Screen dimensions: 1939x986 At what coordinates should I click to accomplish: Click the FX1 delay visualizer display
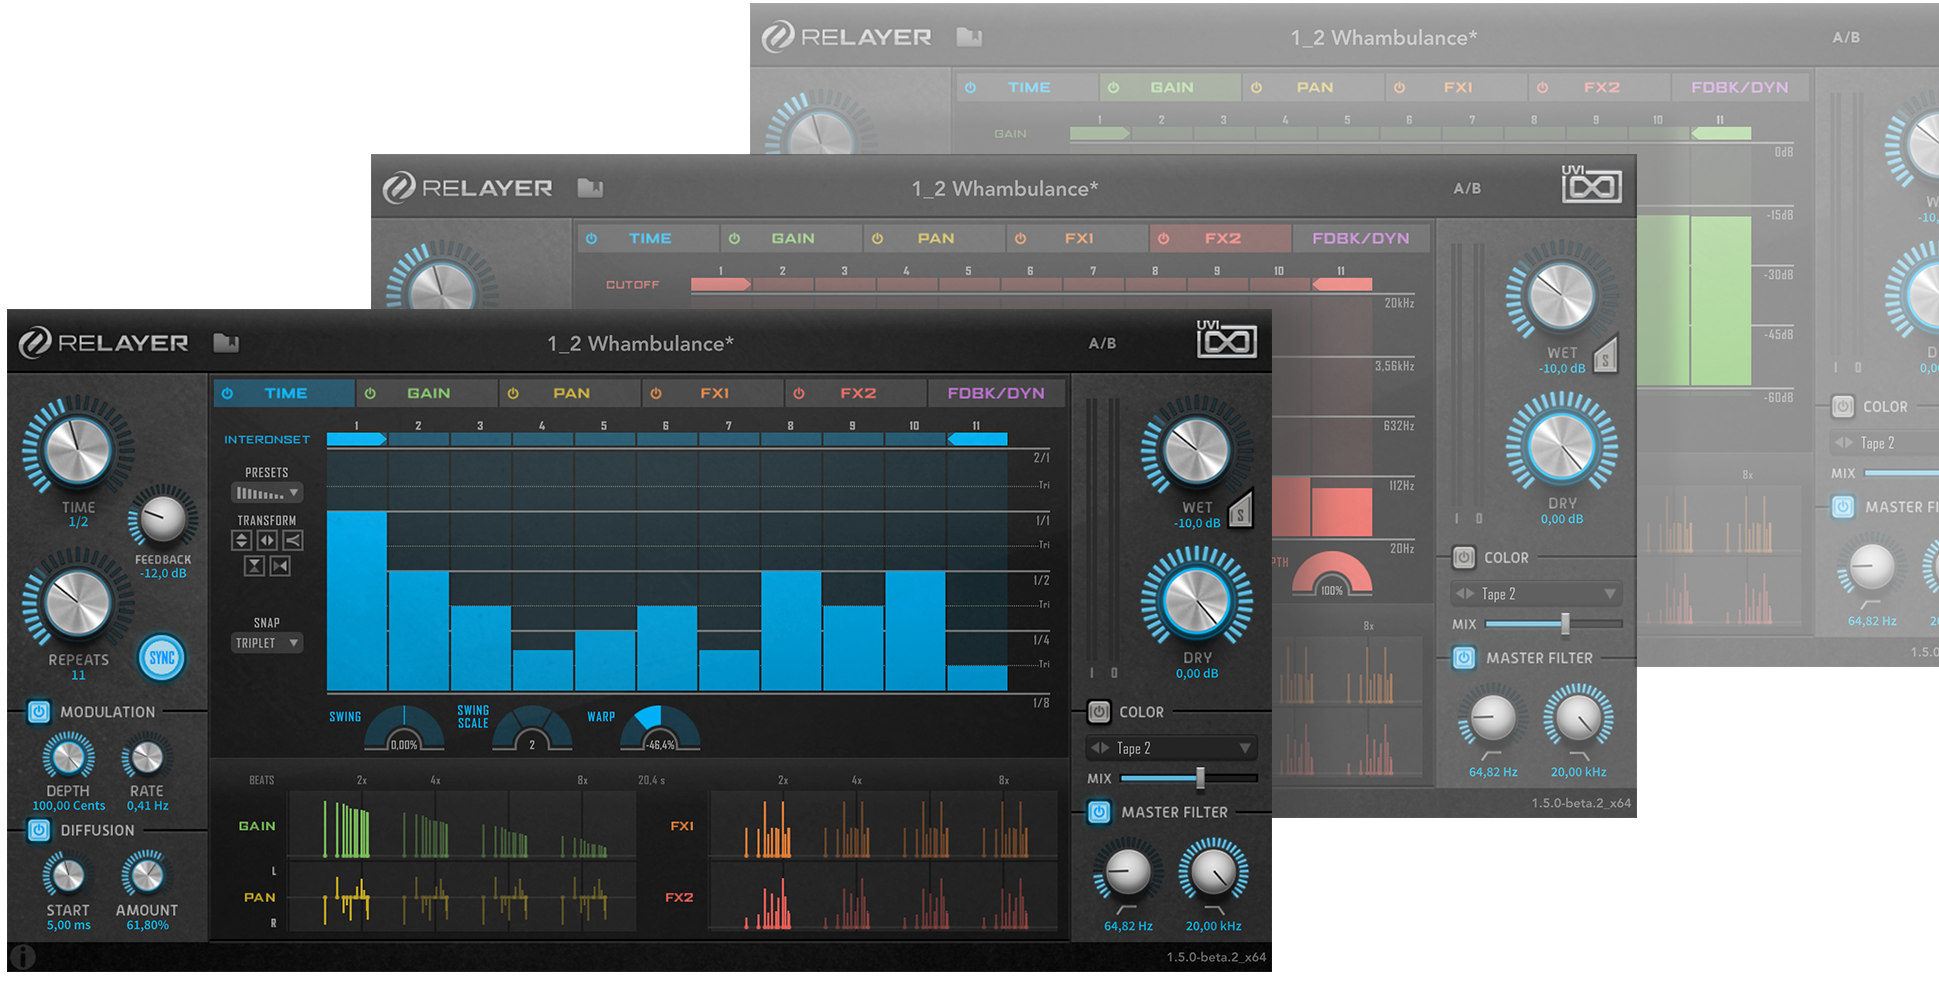pyautogui.click(x=883, y=826)
